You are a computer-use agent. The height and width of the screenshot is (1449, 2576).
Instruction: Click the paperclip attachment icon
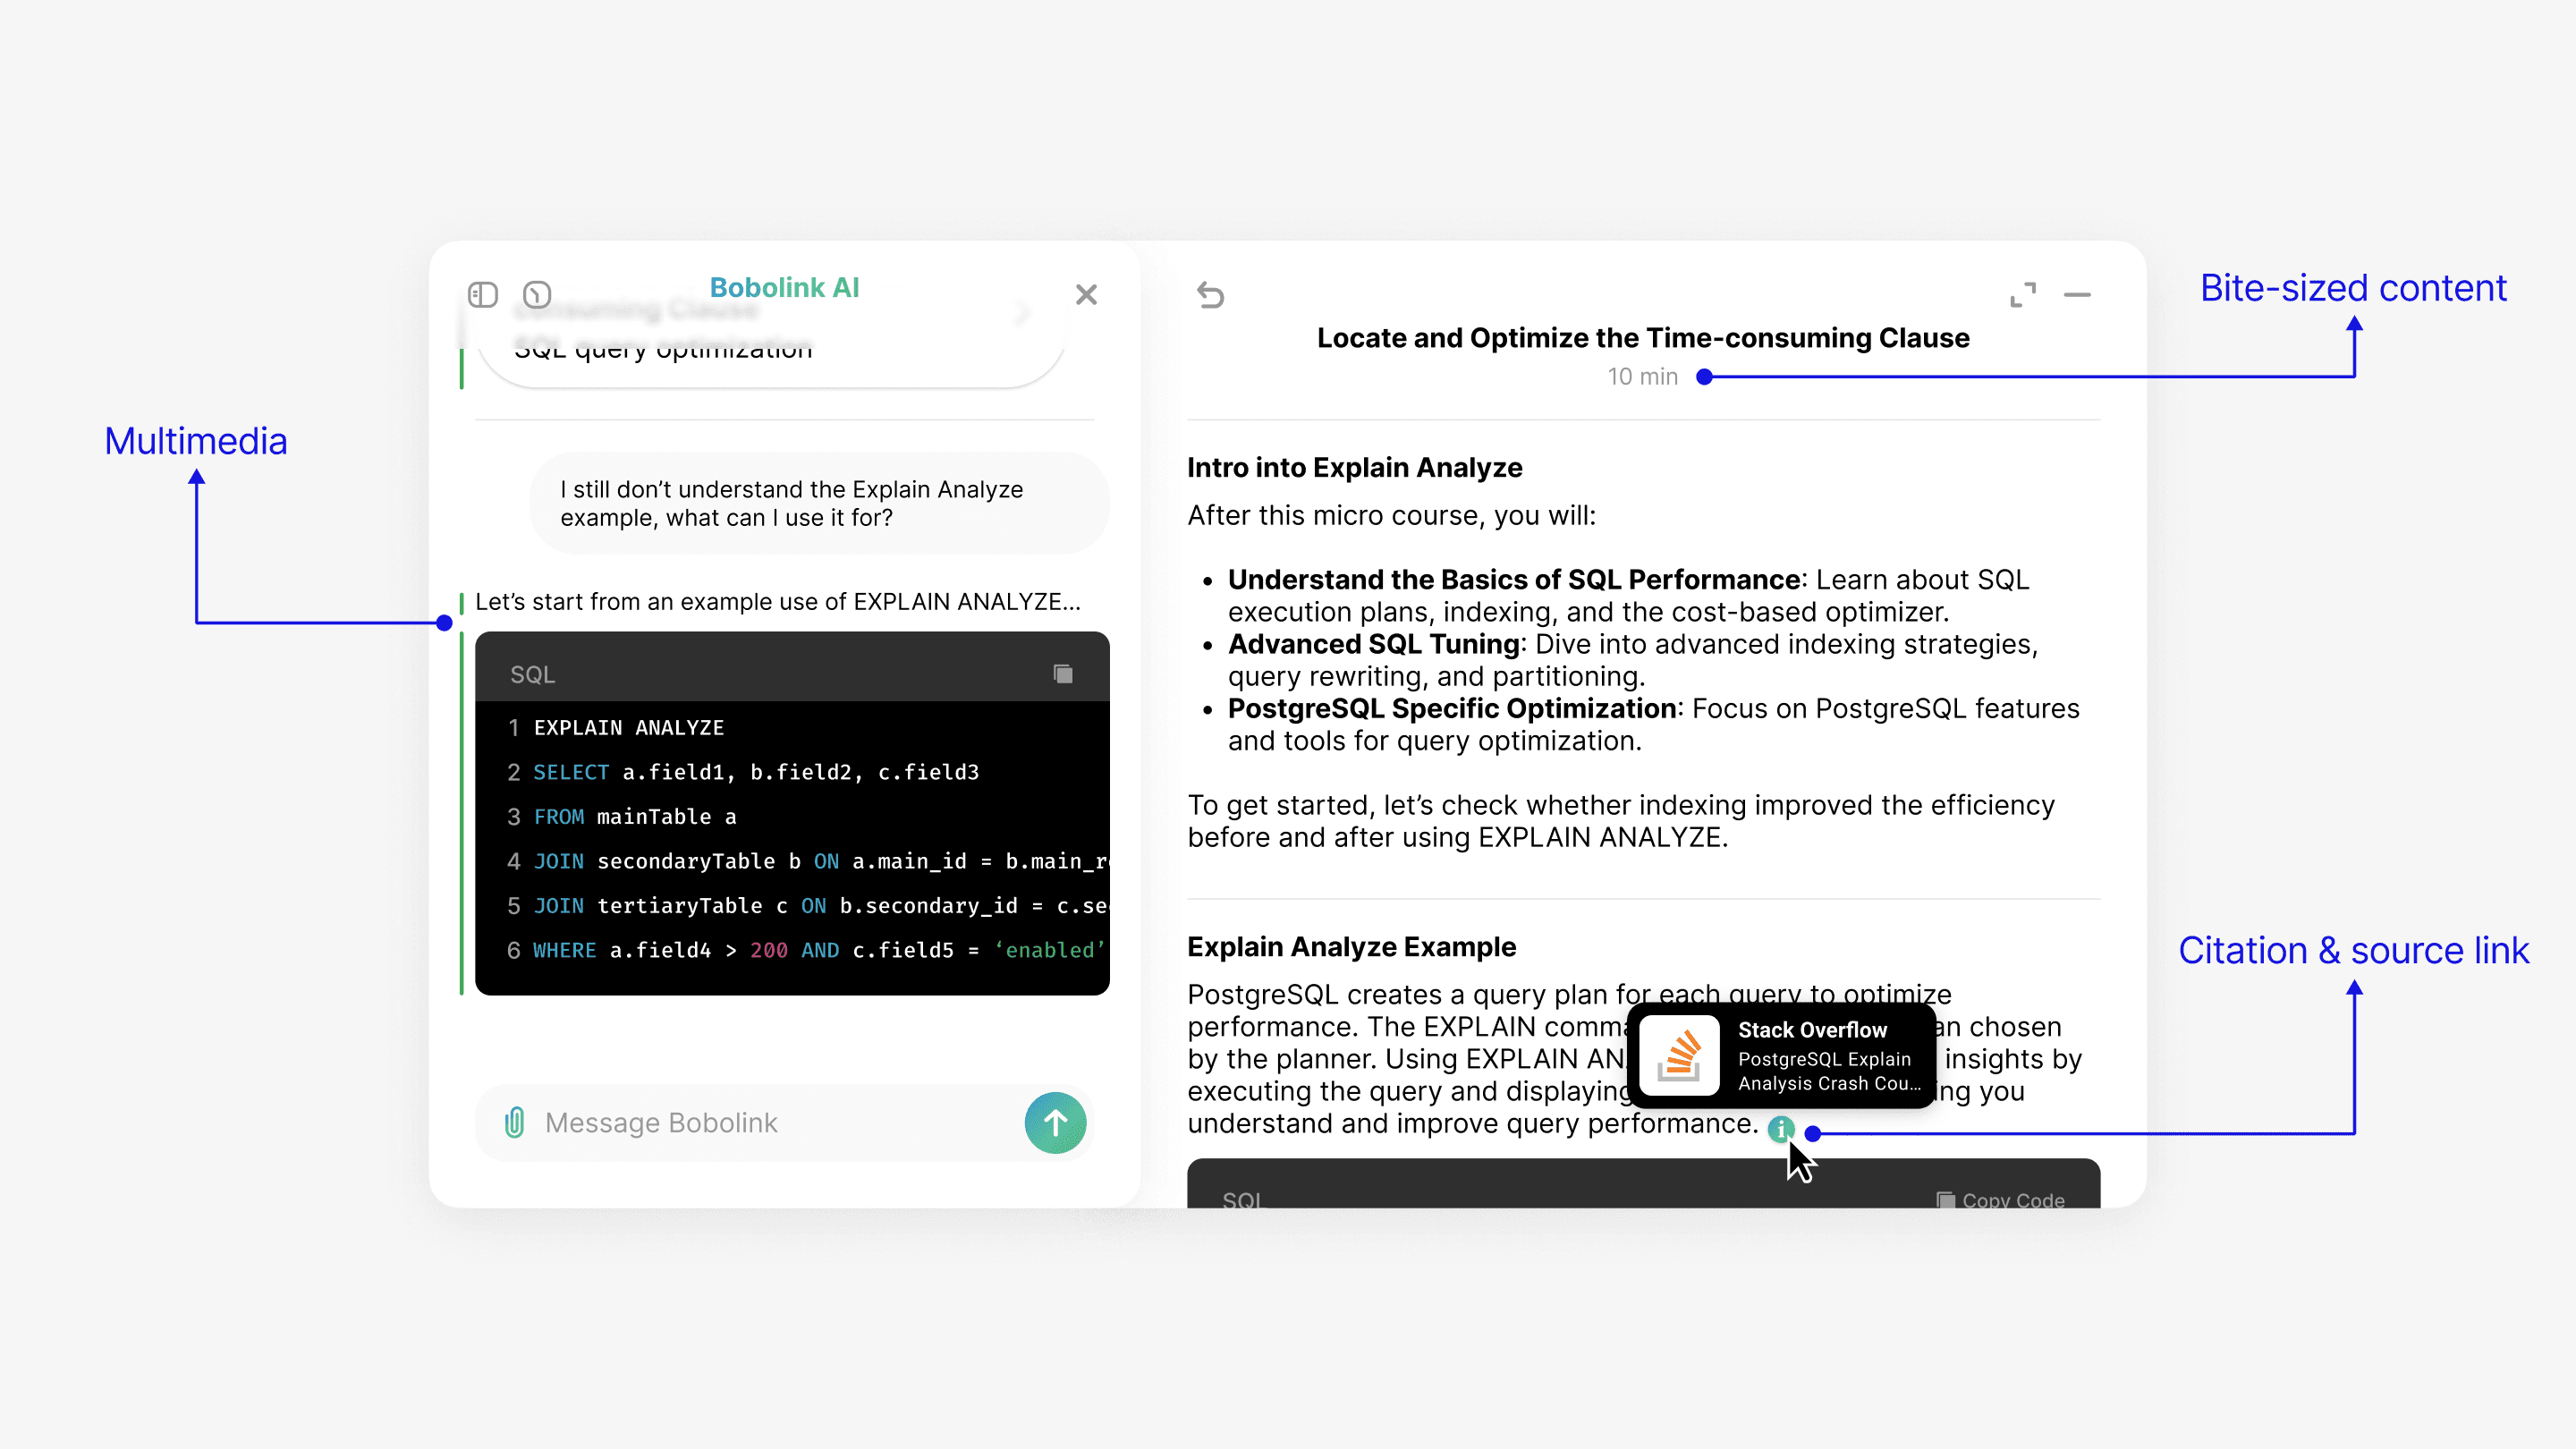[x=515, y=1122]
